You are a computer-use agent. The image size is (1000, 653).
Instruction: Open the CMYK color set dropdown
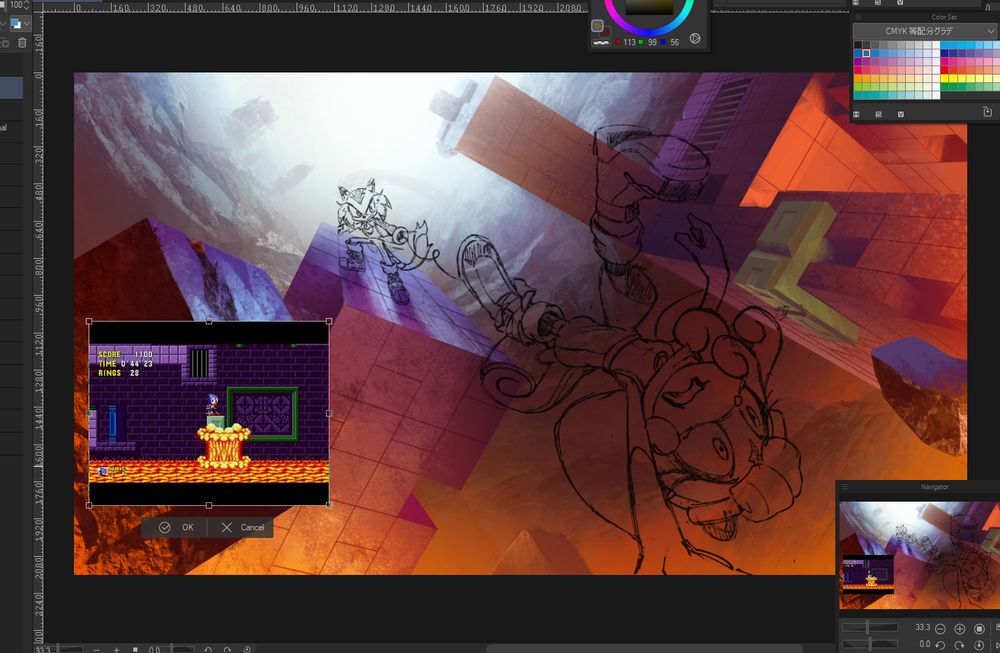[924, 31]
